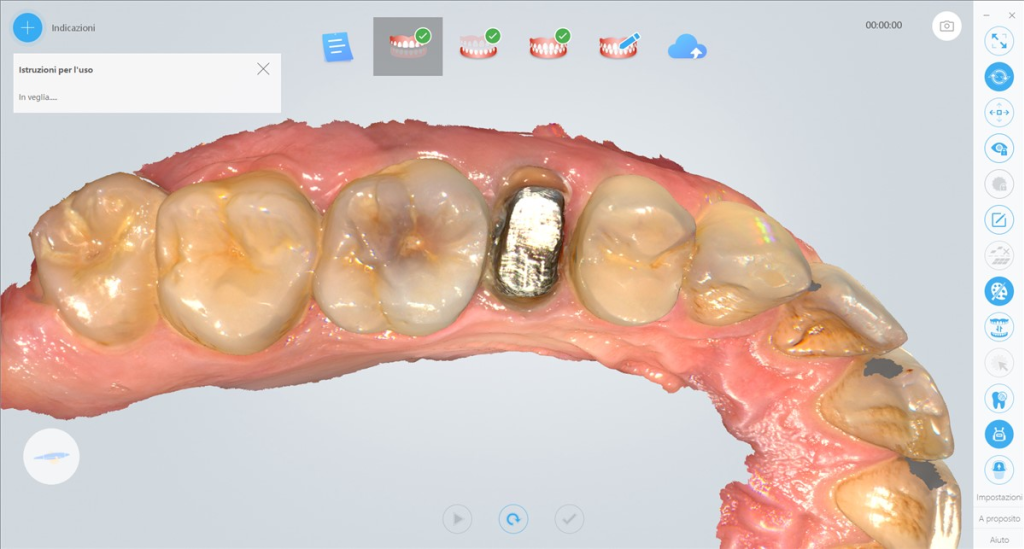Click the 00:00:00 scan timer
Screen dimensions: 1024x549
click(884, 25)
